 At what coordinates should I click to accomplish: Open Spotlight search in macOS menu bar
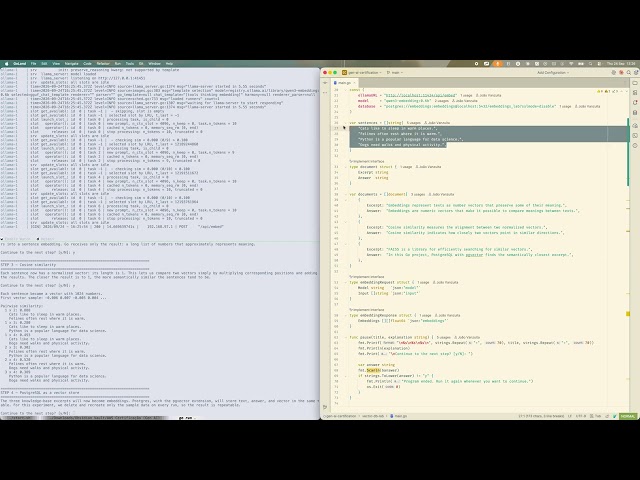590,64
